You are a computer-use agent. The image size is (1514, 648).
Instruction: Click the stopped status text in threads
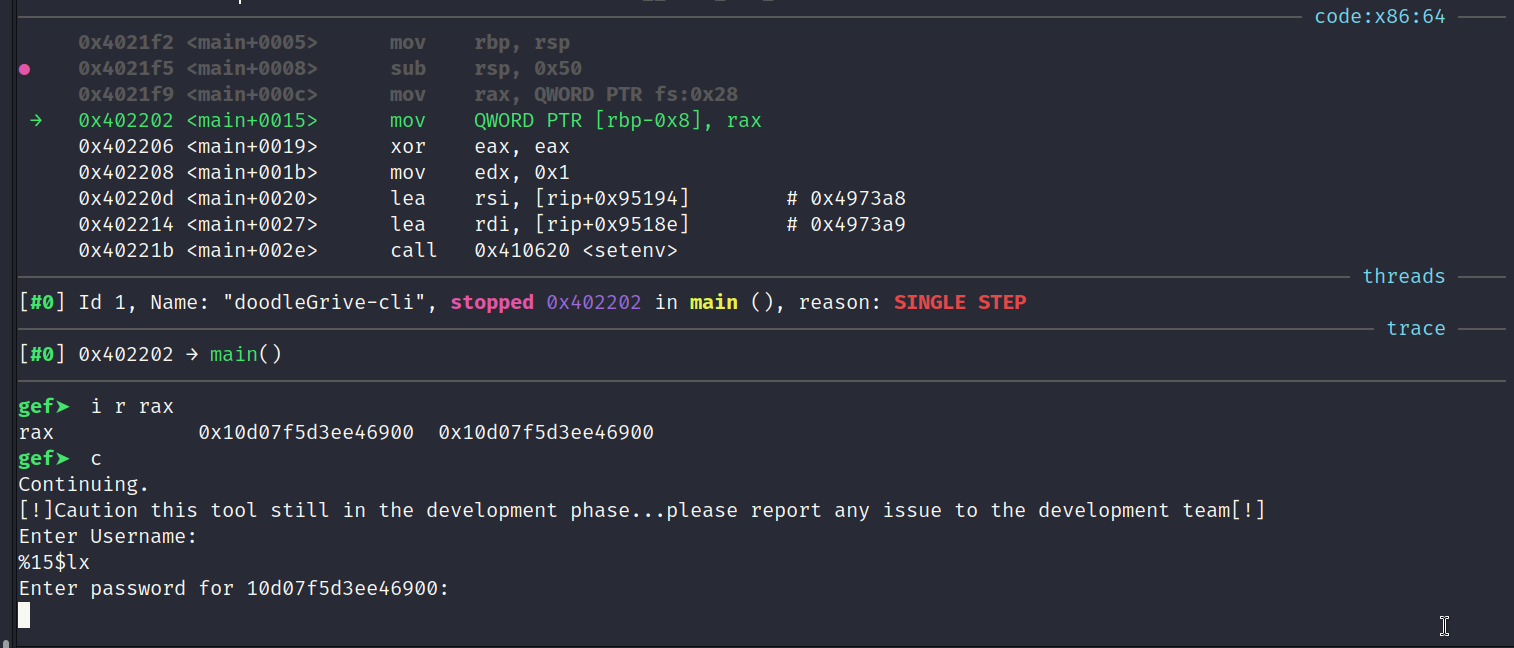(492, 302)
